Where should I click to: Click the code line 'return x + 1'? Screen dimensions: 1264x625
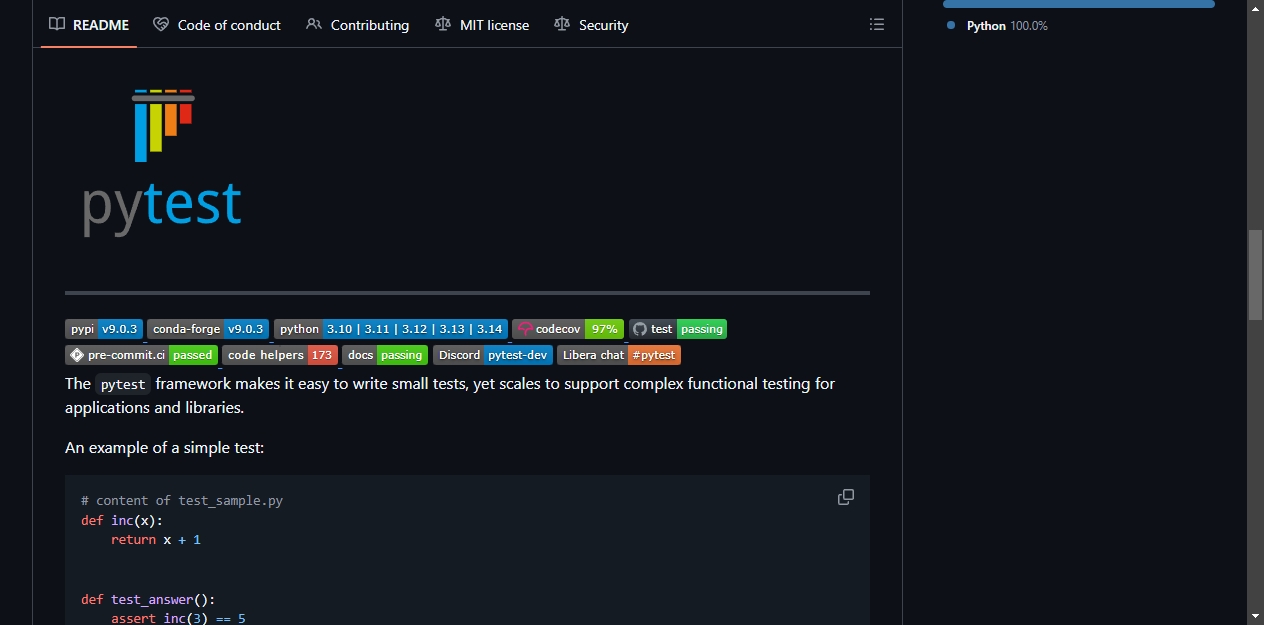point(156,539)
